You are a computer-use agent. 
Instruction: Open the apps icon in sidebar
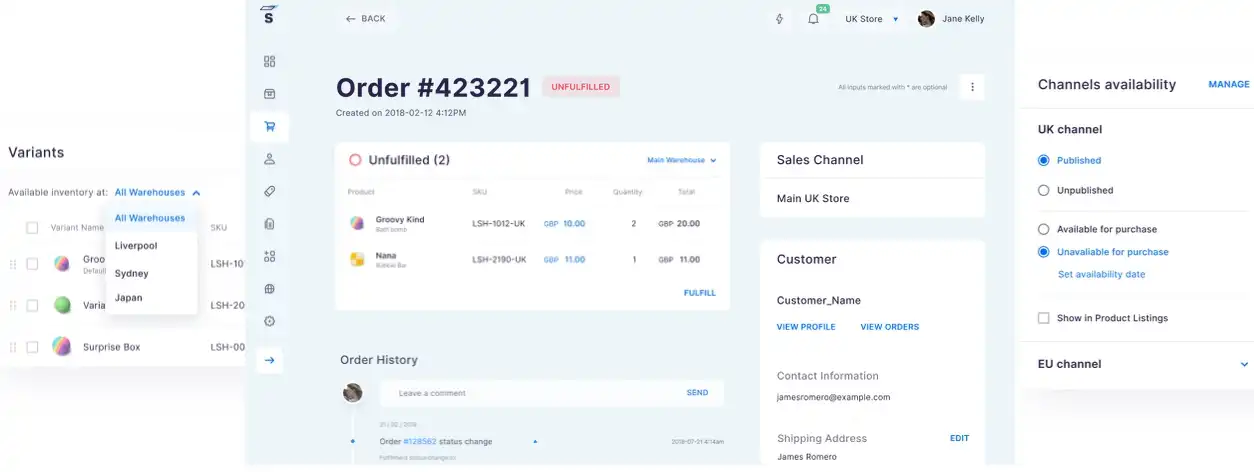pyautogui.click(x=269, y=256)
